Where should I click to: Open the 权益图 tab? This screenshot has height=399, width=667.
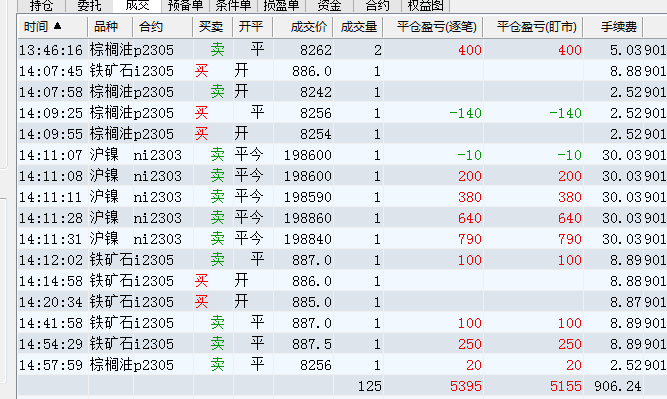(x=425, y=6)
